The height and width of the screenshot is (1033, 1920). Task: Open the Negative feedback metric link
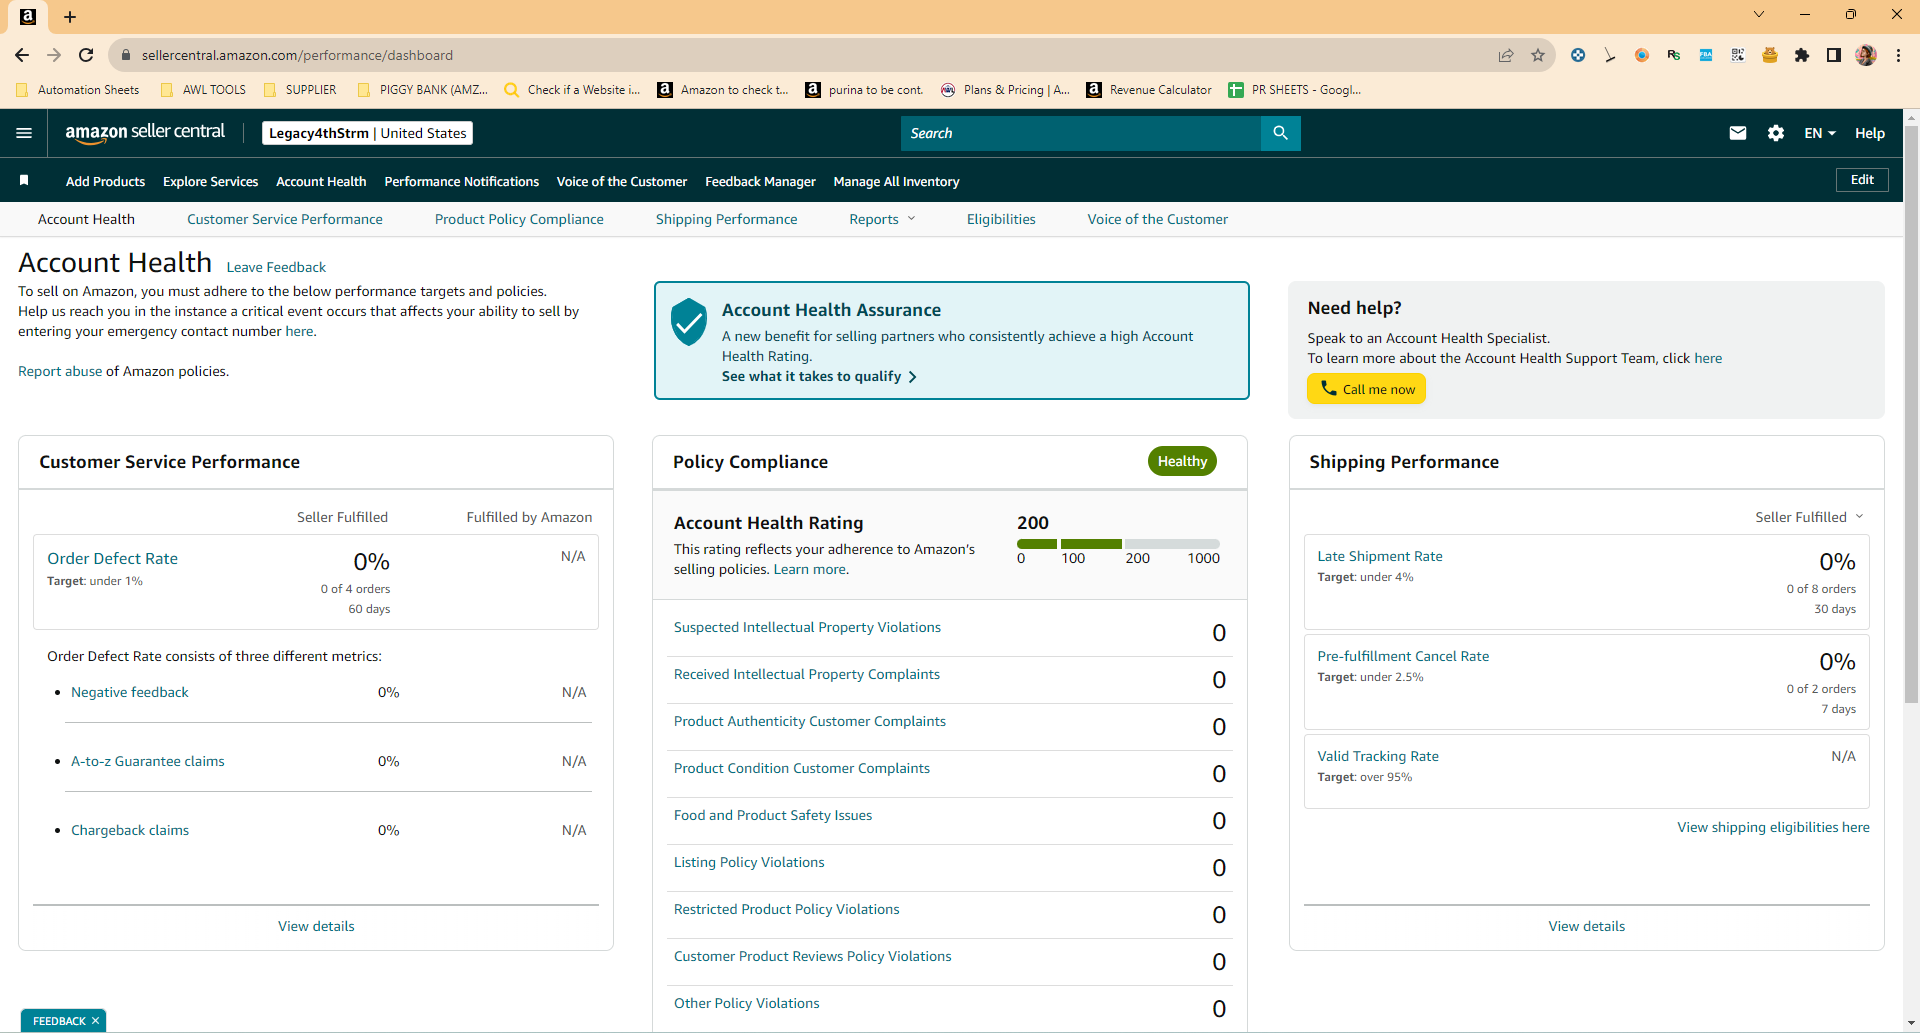(129, 692)
